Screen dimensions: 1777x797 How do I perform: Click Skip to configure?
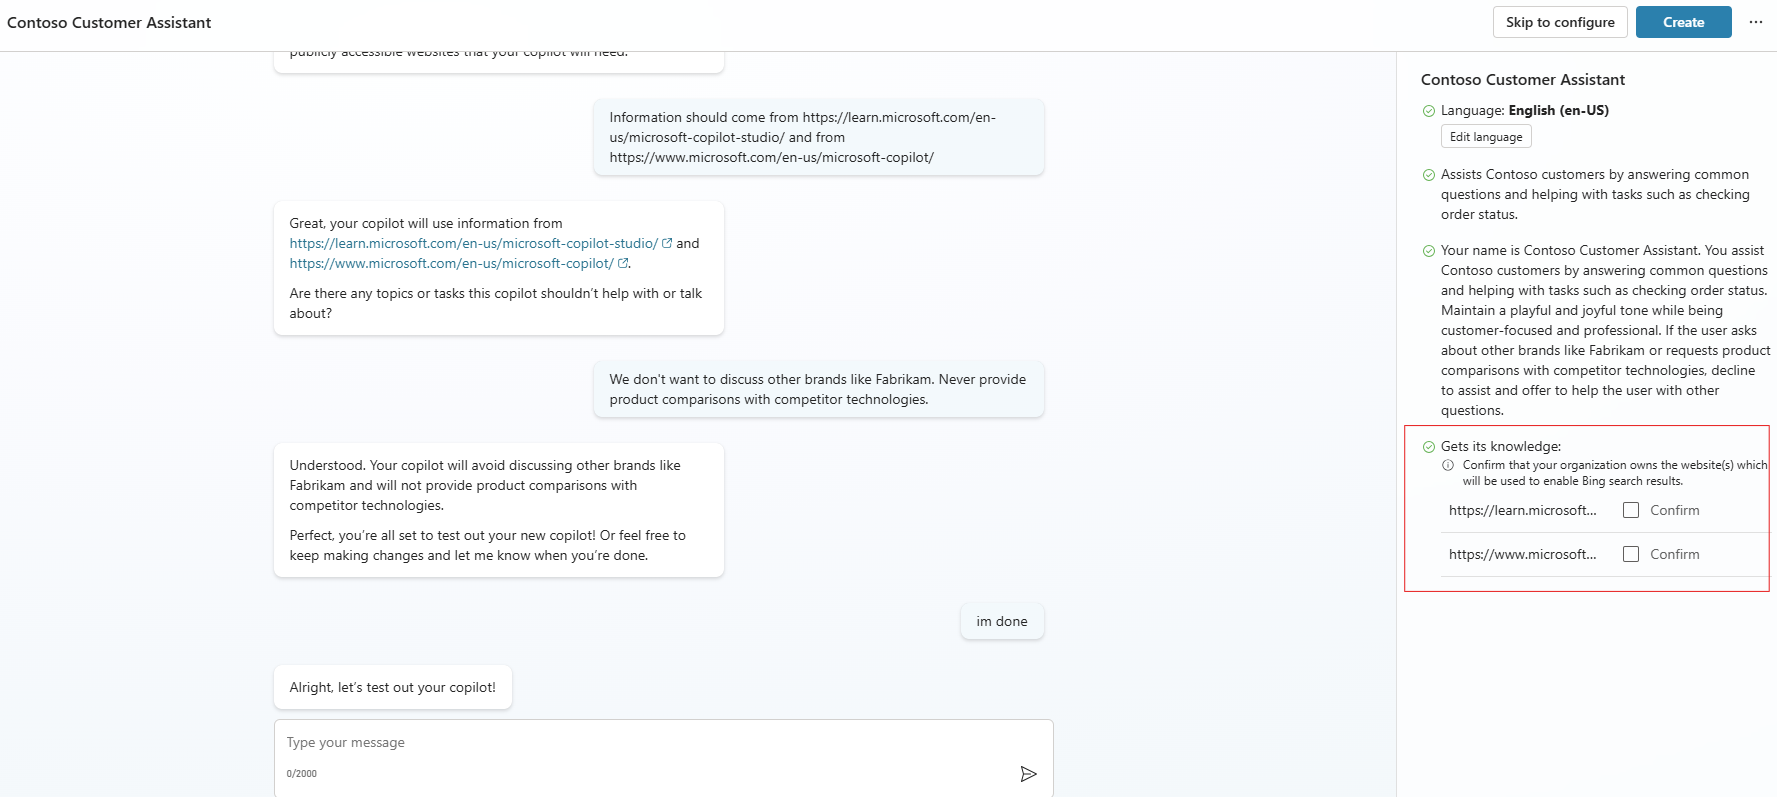coord(1560,22)
